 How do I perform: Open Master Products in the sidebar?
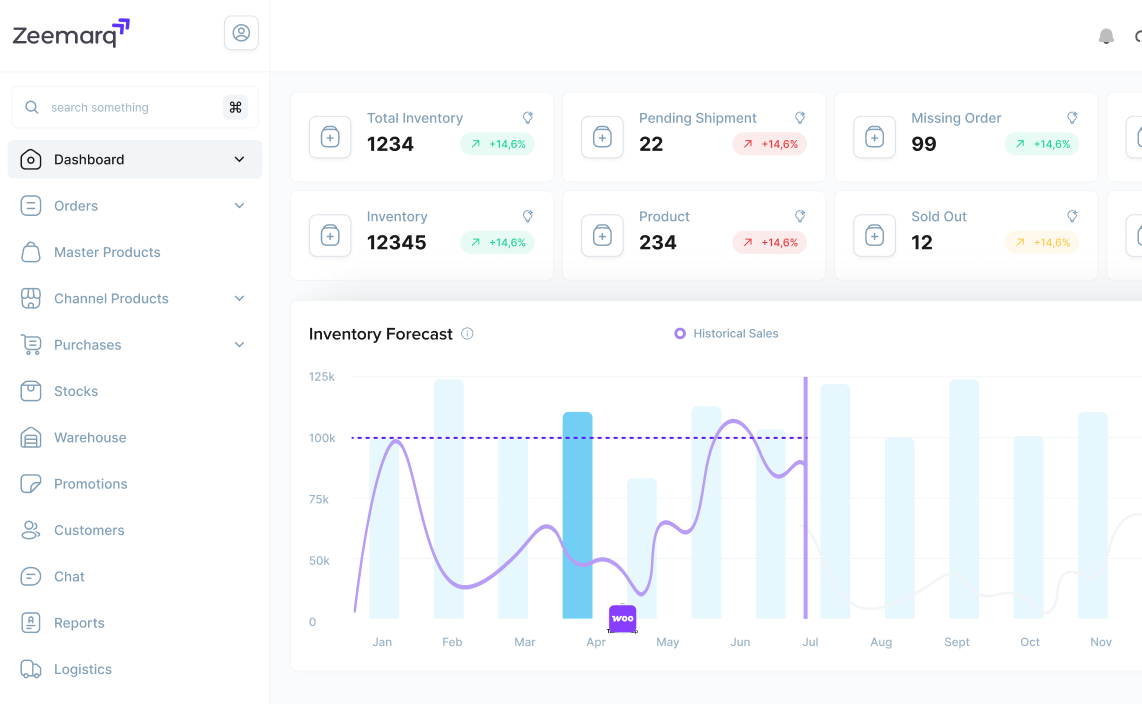tap(107, 252)
